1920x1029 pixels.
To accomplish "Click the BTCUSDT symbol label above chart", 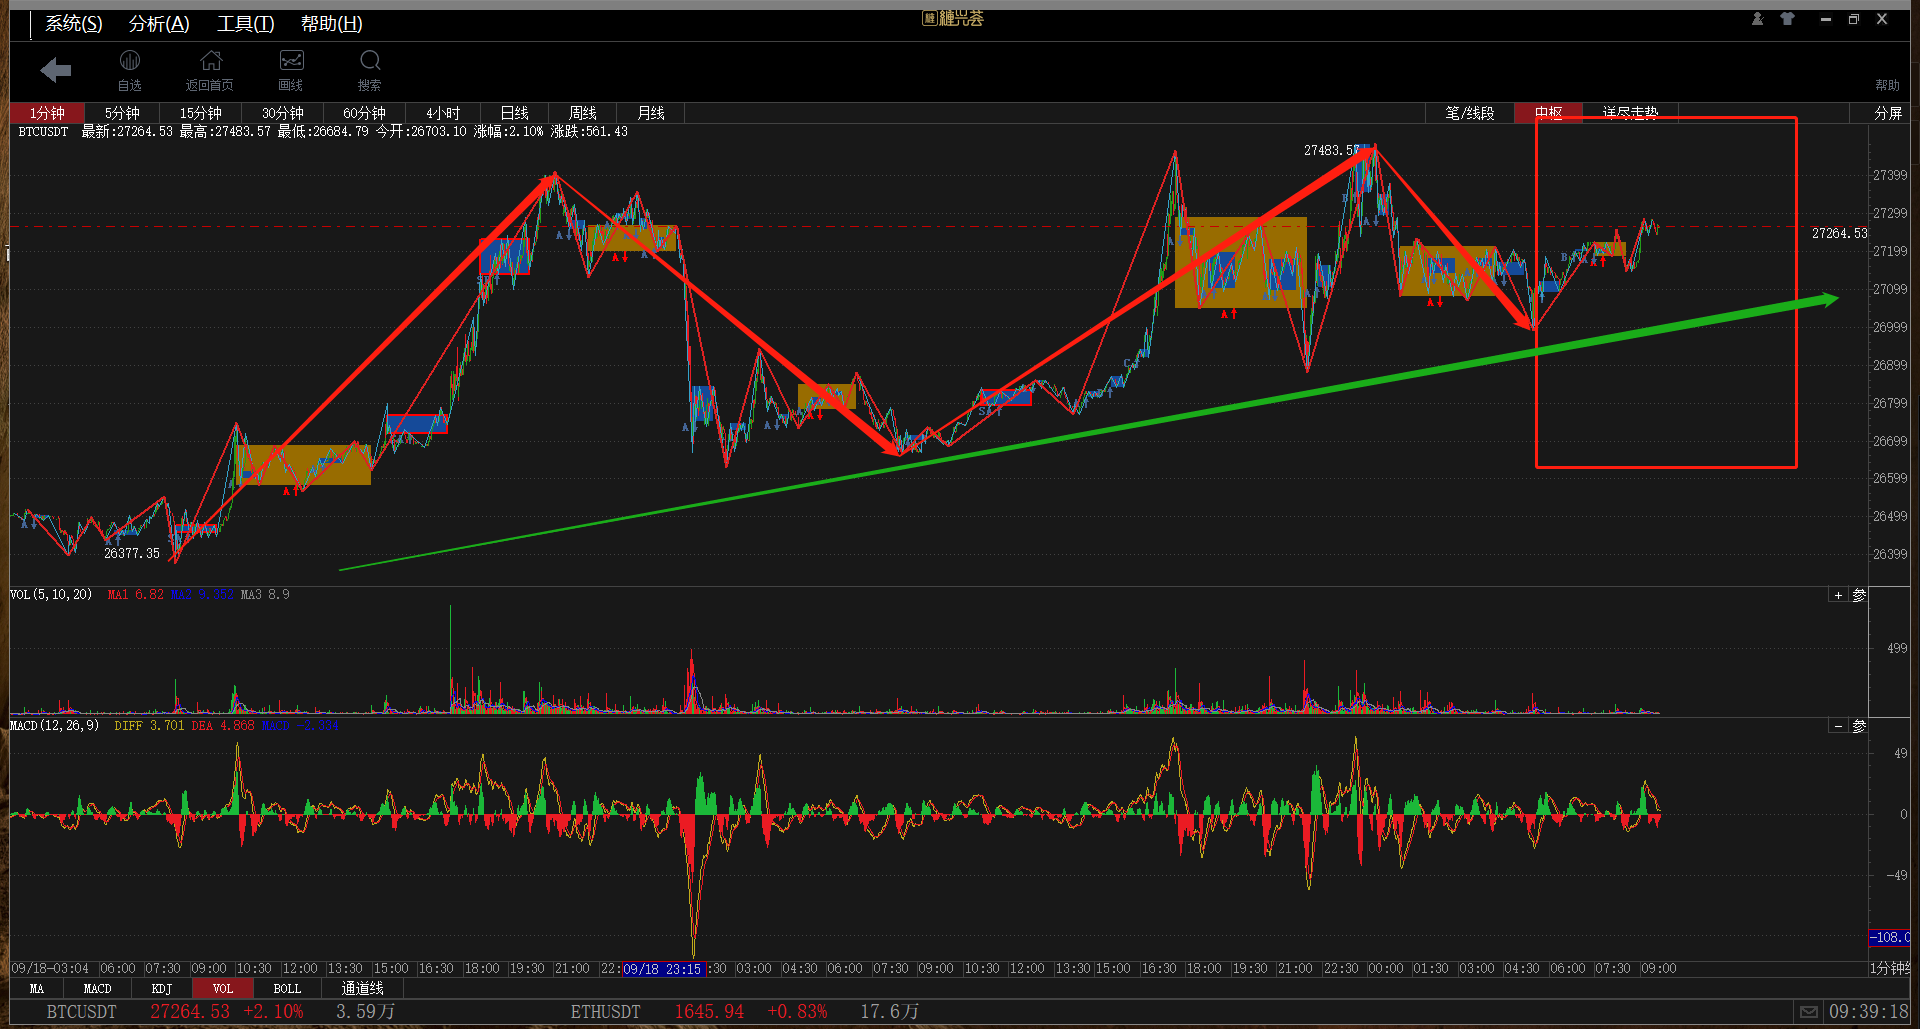I will tap(43, 132).
